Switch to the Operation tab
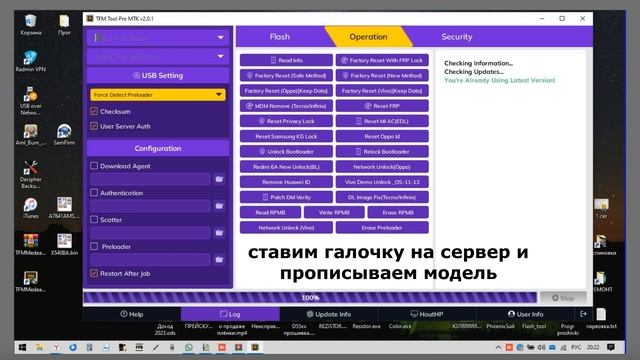The image size is (640, 360). (368, 37)
